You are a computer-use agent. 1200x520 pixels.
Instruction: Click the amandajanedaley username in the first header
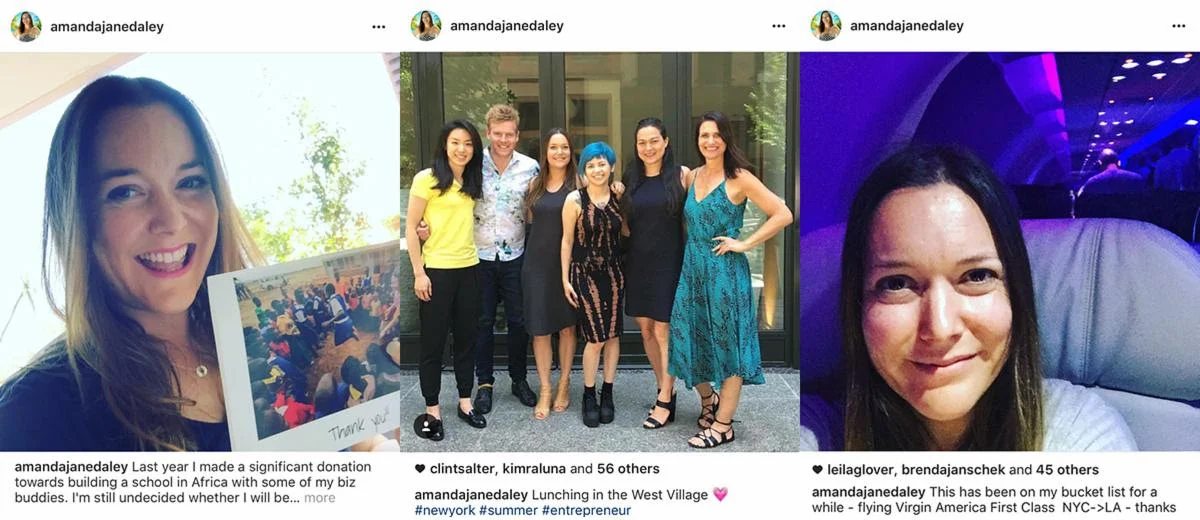(107, 27)
